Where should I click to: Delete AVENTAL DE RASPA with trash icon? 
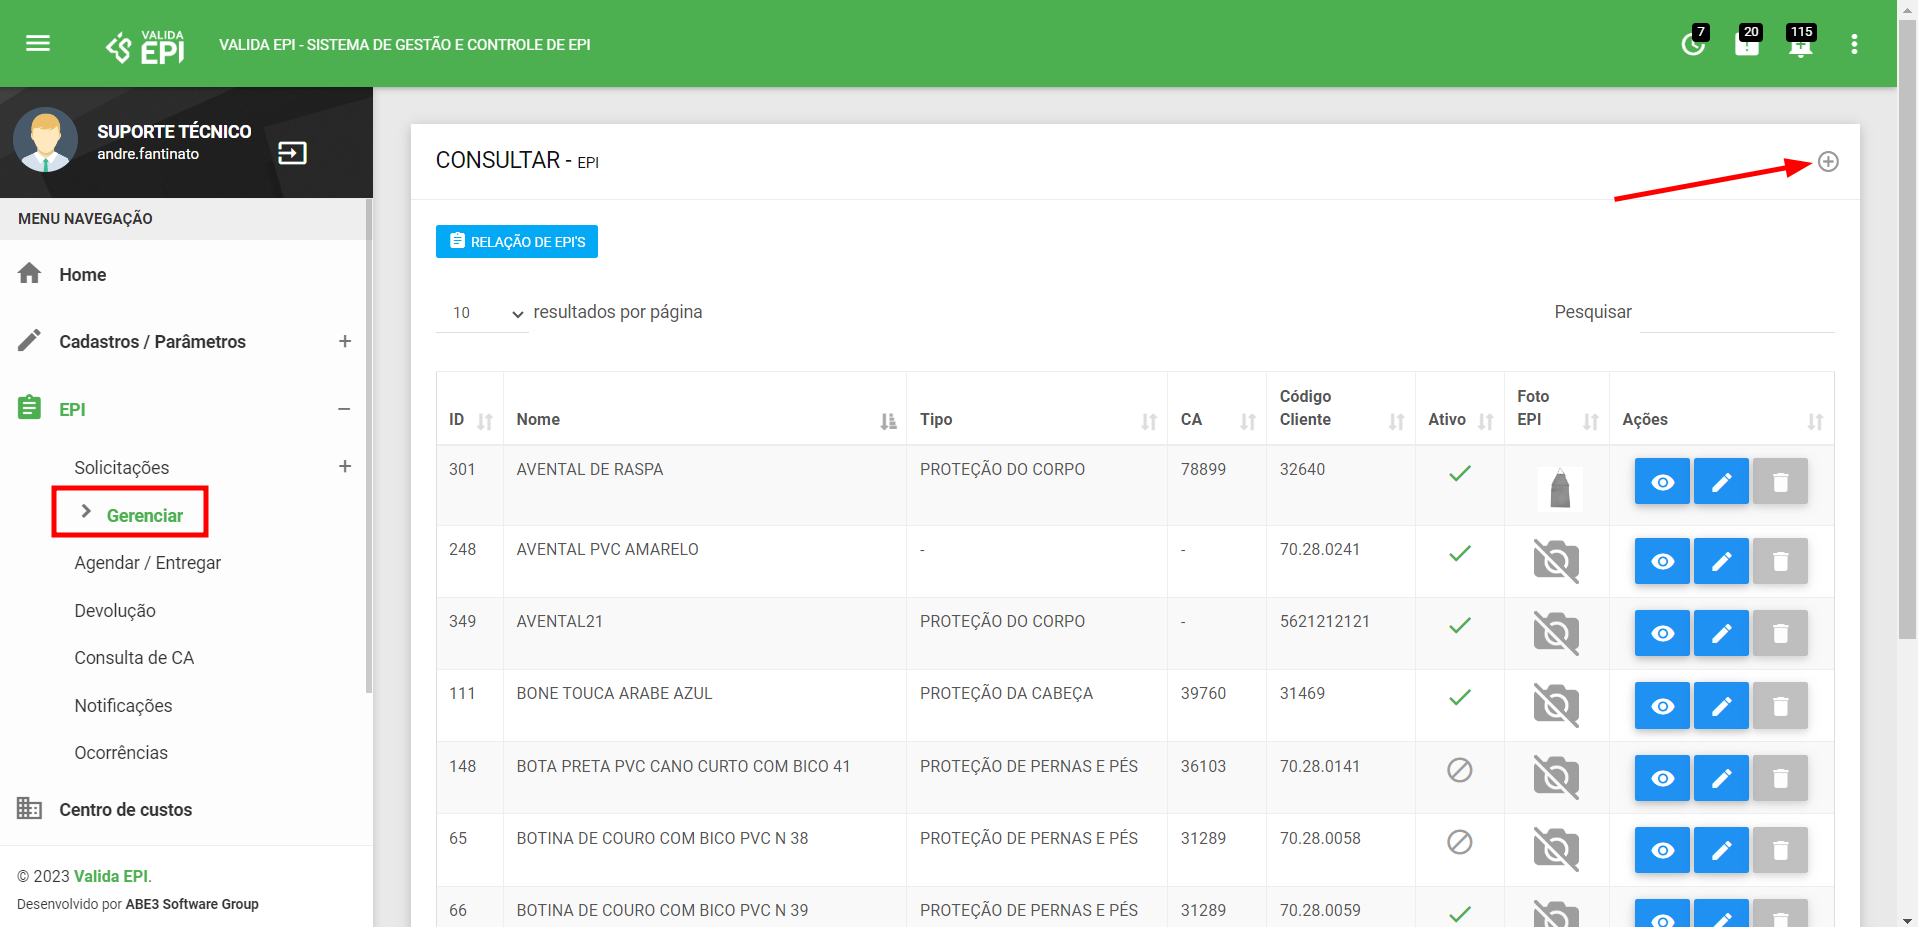pos(1780,481)
